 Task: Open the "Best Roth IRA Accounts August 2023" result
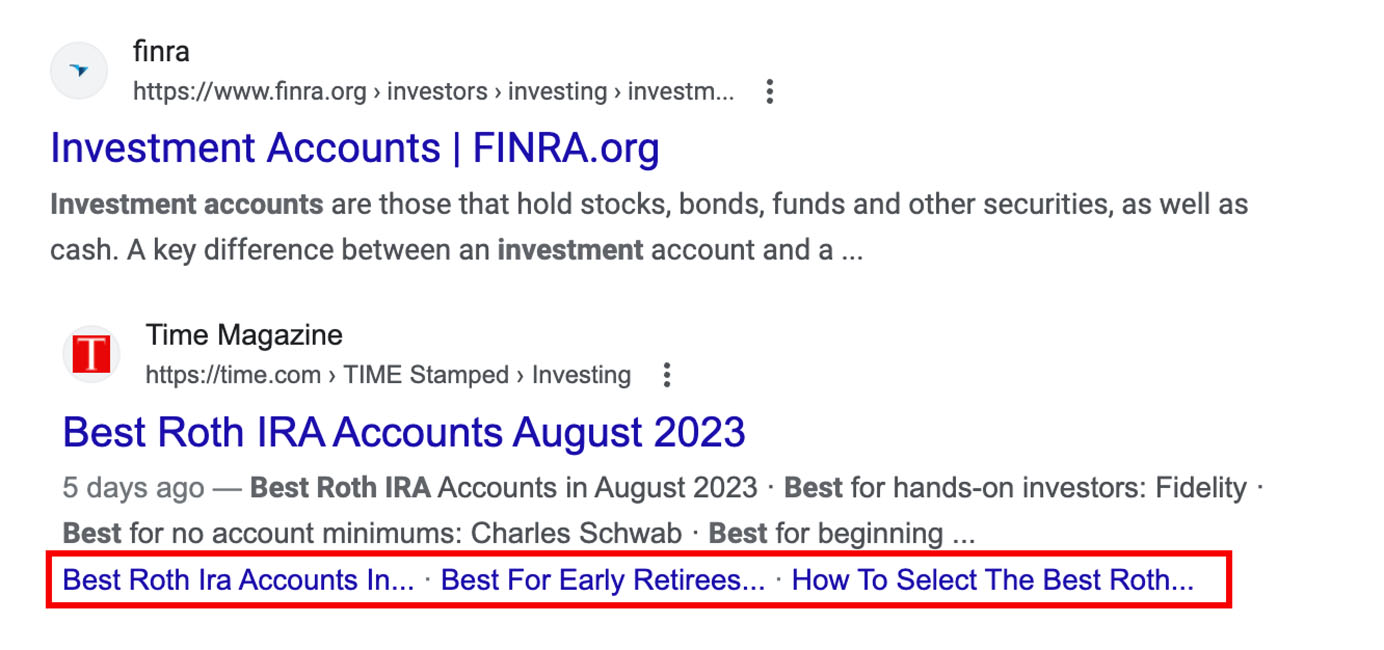coord(404,432)
